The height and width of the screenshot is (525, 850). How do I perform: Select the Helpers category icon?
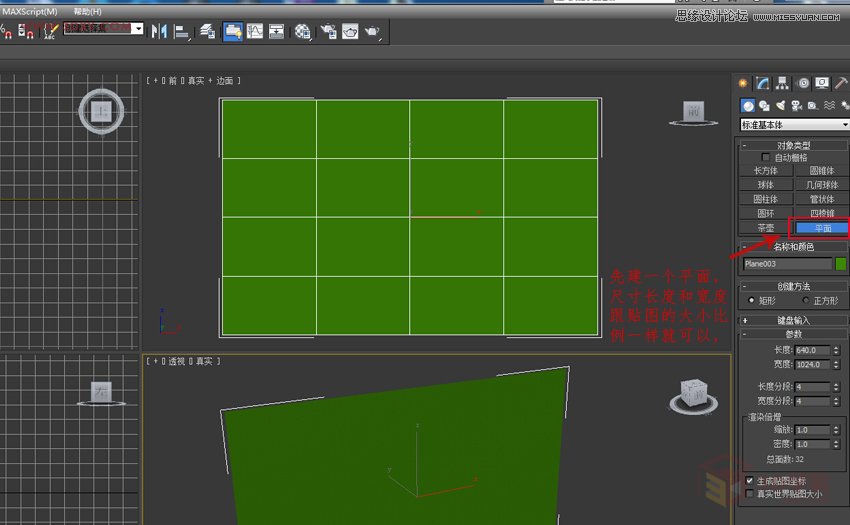[x=813, y=105]
